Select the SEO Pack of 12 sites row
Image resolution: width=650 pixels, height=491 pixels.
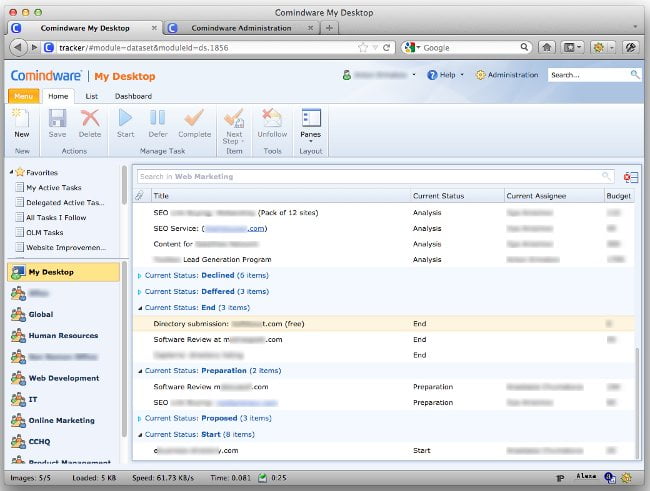[x=383, y=213]
